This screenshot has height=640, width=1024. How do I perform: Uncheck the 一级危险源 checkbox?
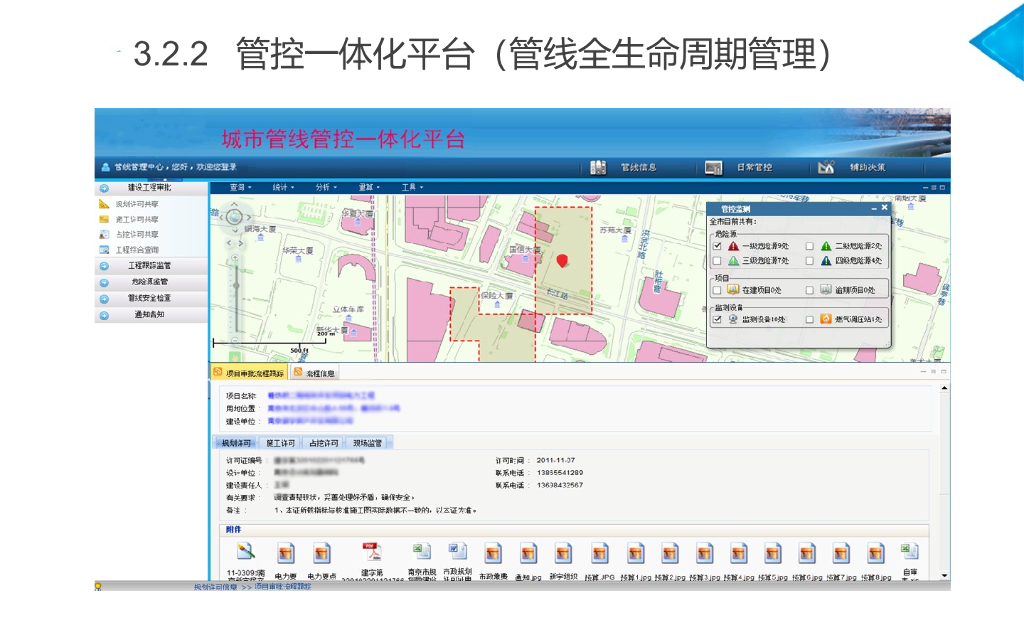point(717,245)
